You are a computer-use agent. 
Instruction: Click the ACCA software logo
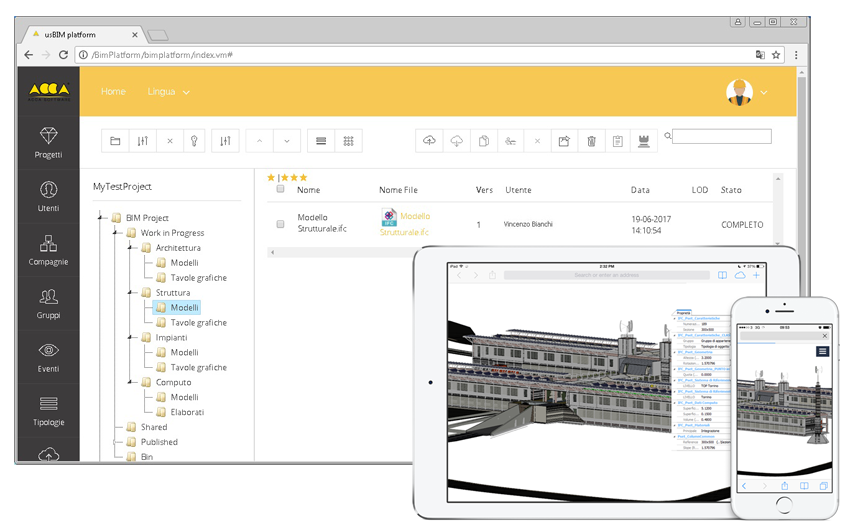tap(49, 91)
